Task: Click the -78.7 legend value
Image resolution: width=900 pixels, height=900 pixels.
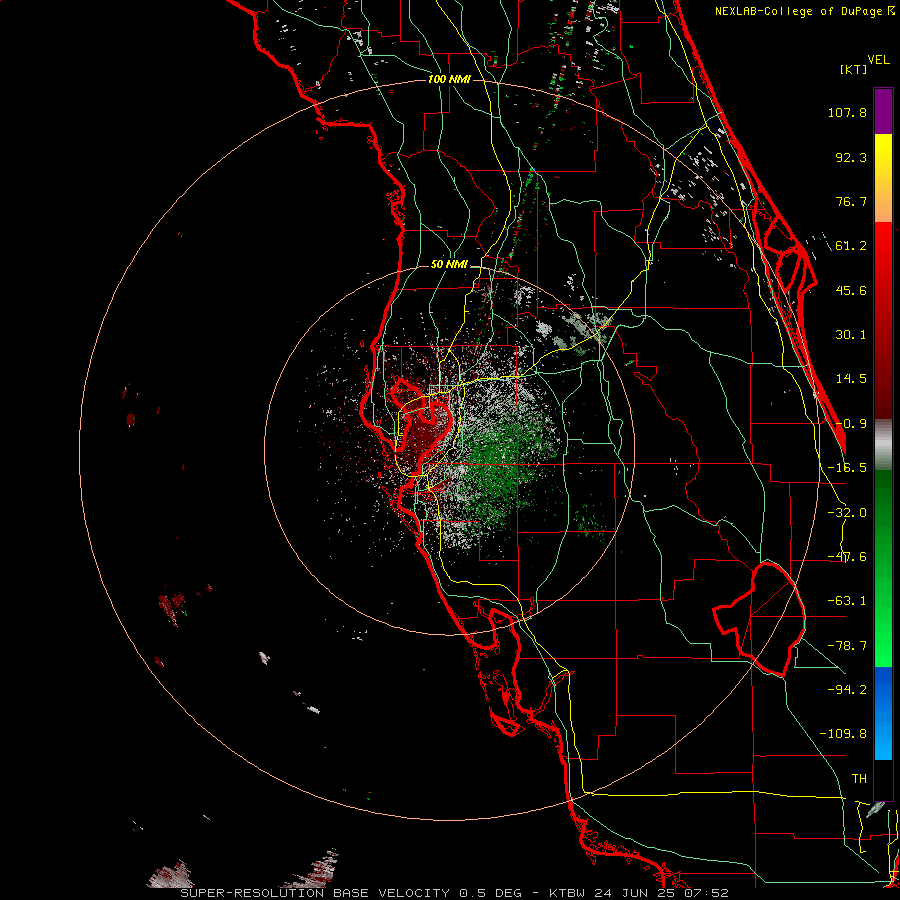Action: [847, 646]
